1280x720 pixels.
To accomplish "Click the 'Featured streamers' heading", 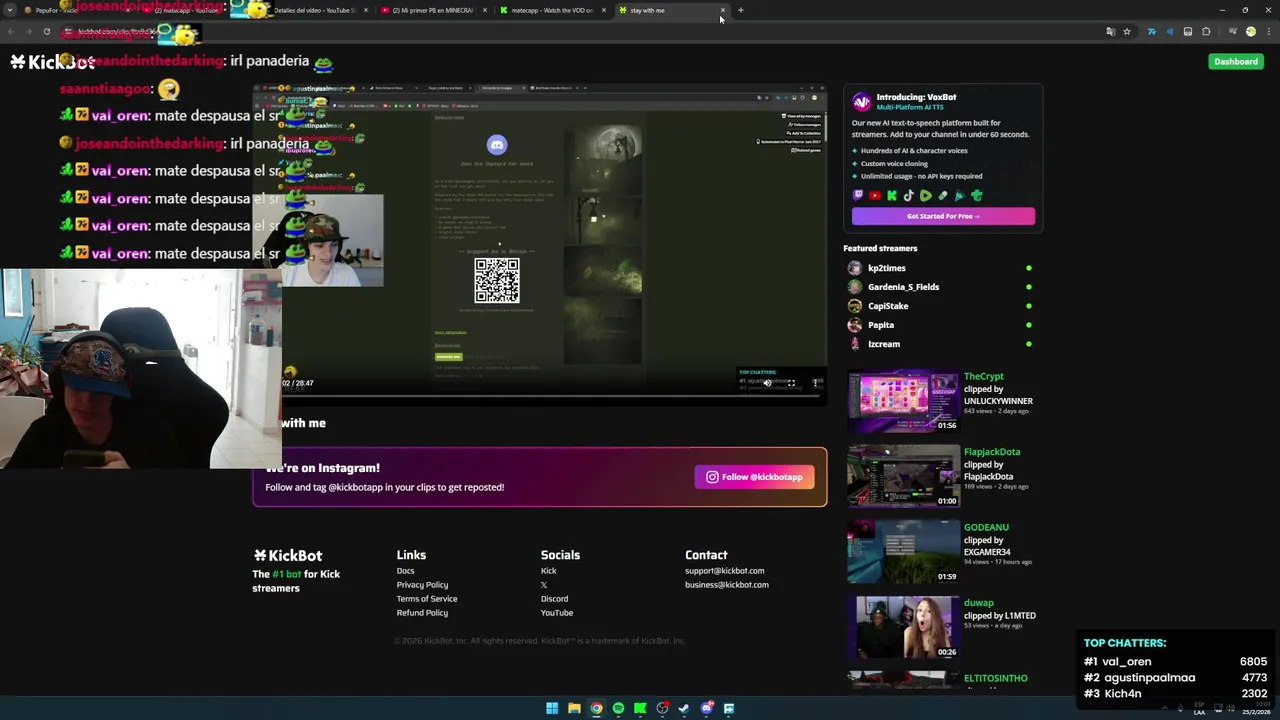I will tap(880, 248).
